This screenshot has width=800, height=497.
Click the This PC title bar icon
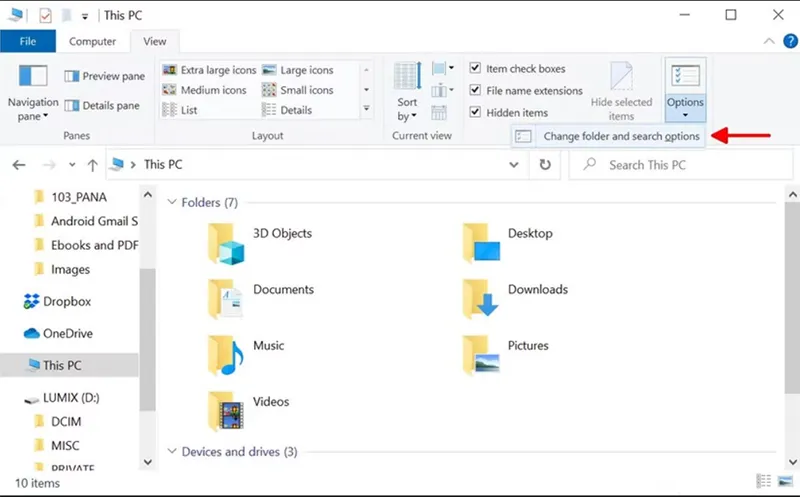tap(15, 15)
